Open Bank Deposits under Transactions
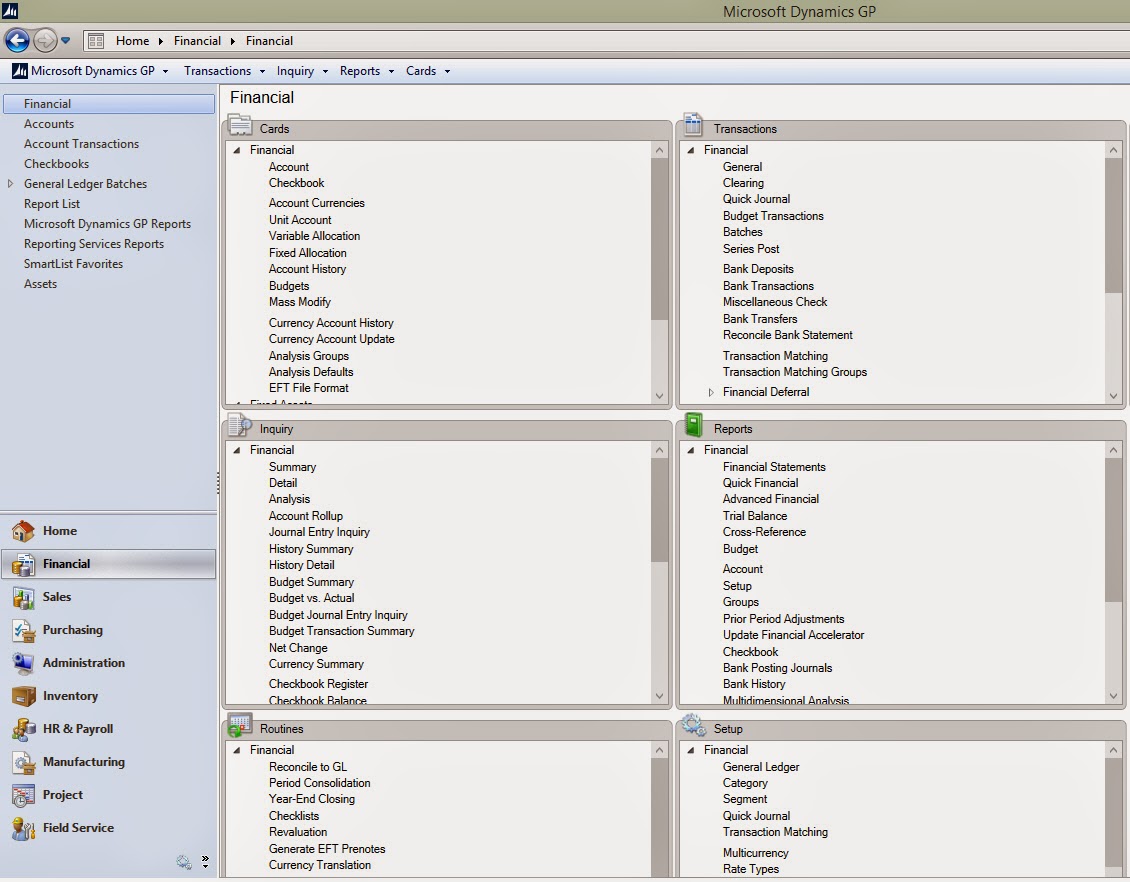The height and width of the screenshot is (882, 1130). pyautogui.click(x=758, y=269)
